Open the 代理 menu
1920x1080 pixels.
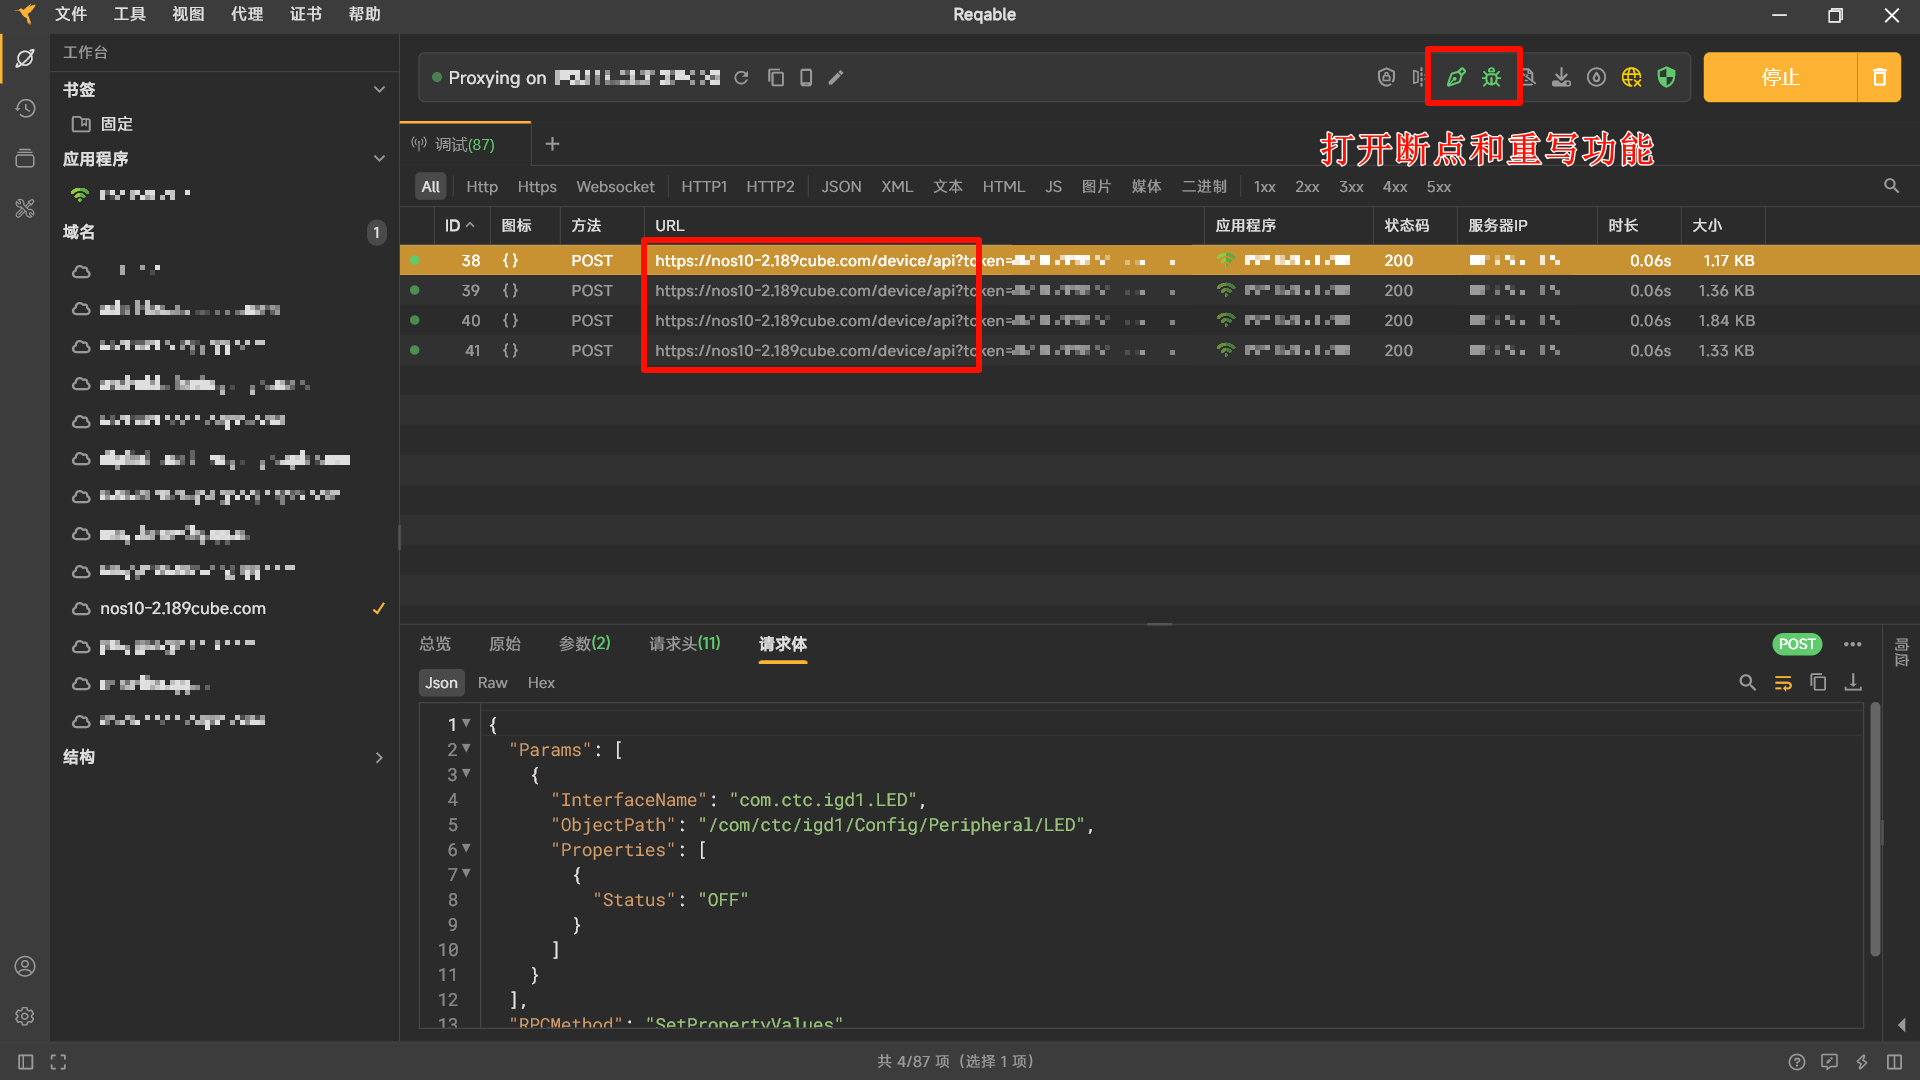(x=247, y=14)
